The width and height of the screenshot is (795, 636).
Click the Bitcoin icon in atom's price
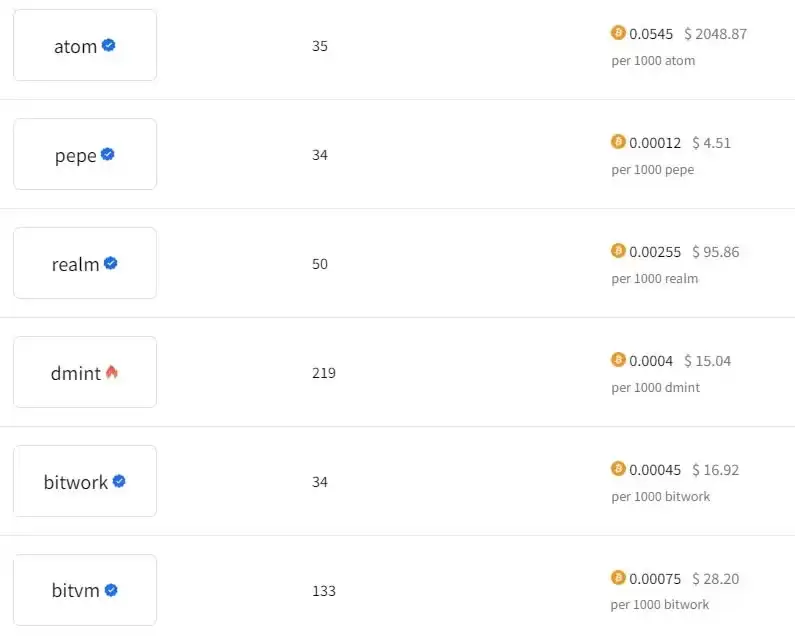click(x=618, y=33)
